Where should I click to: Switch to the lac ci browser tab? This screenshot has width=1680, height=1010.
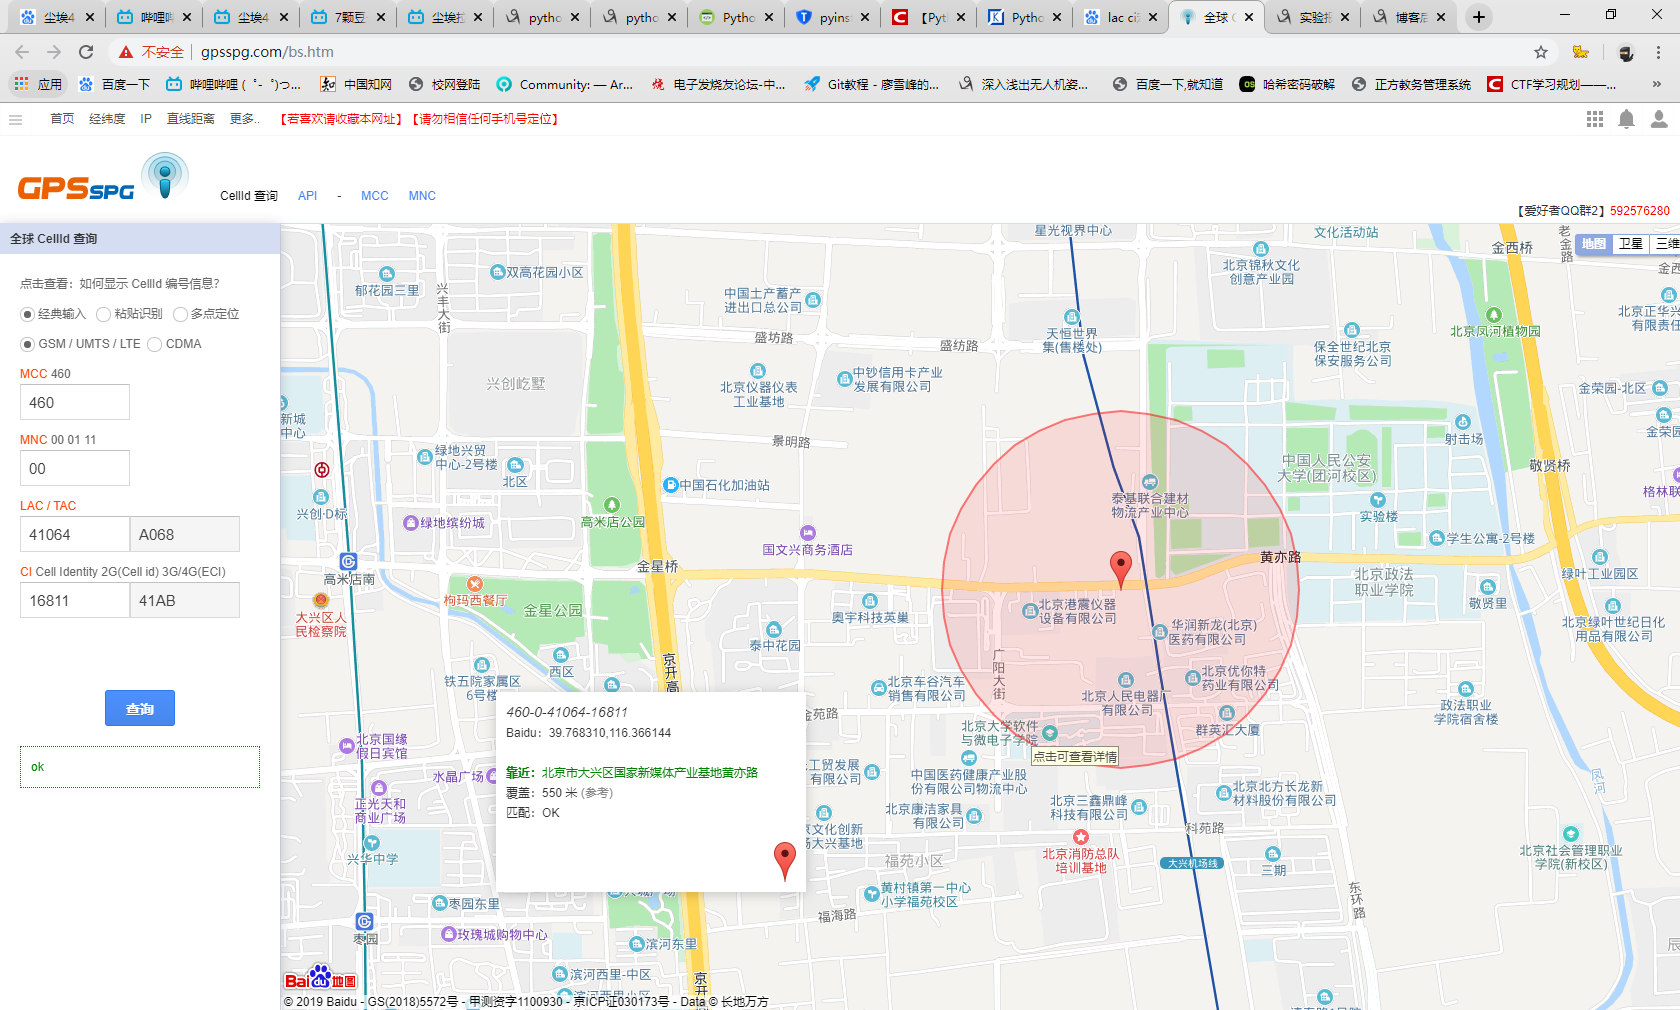coord(1118,17)
